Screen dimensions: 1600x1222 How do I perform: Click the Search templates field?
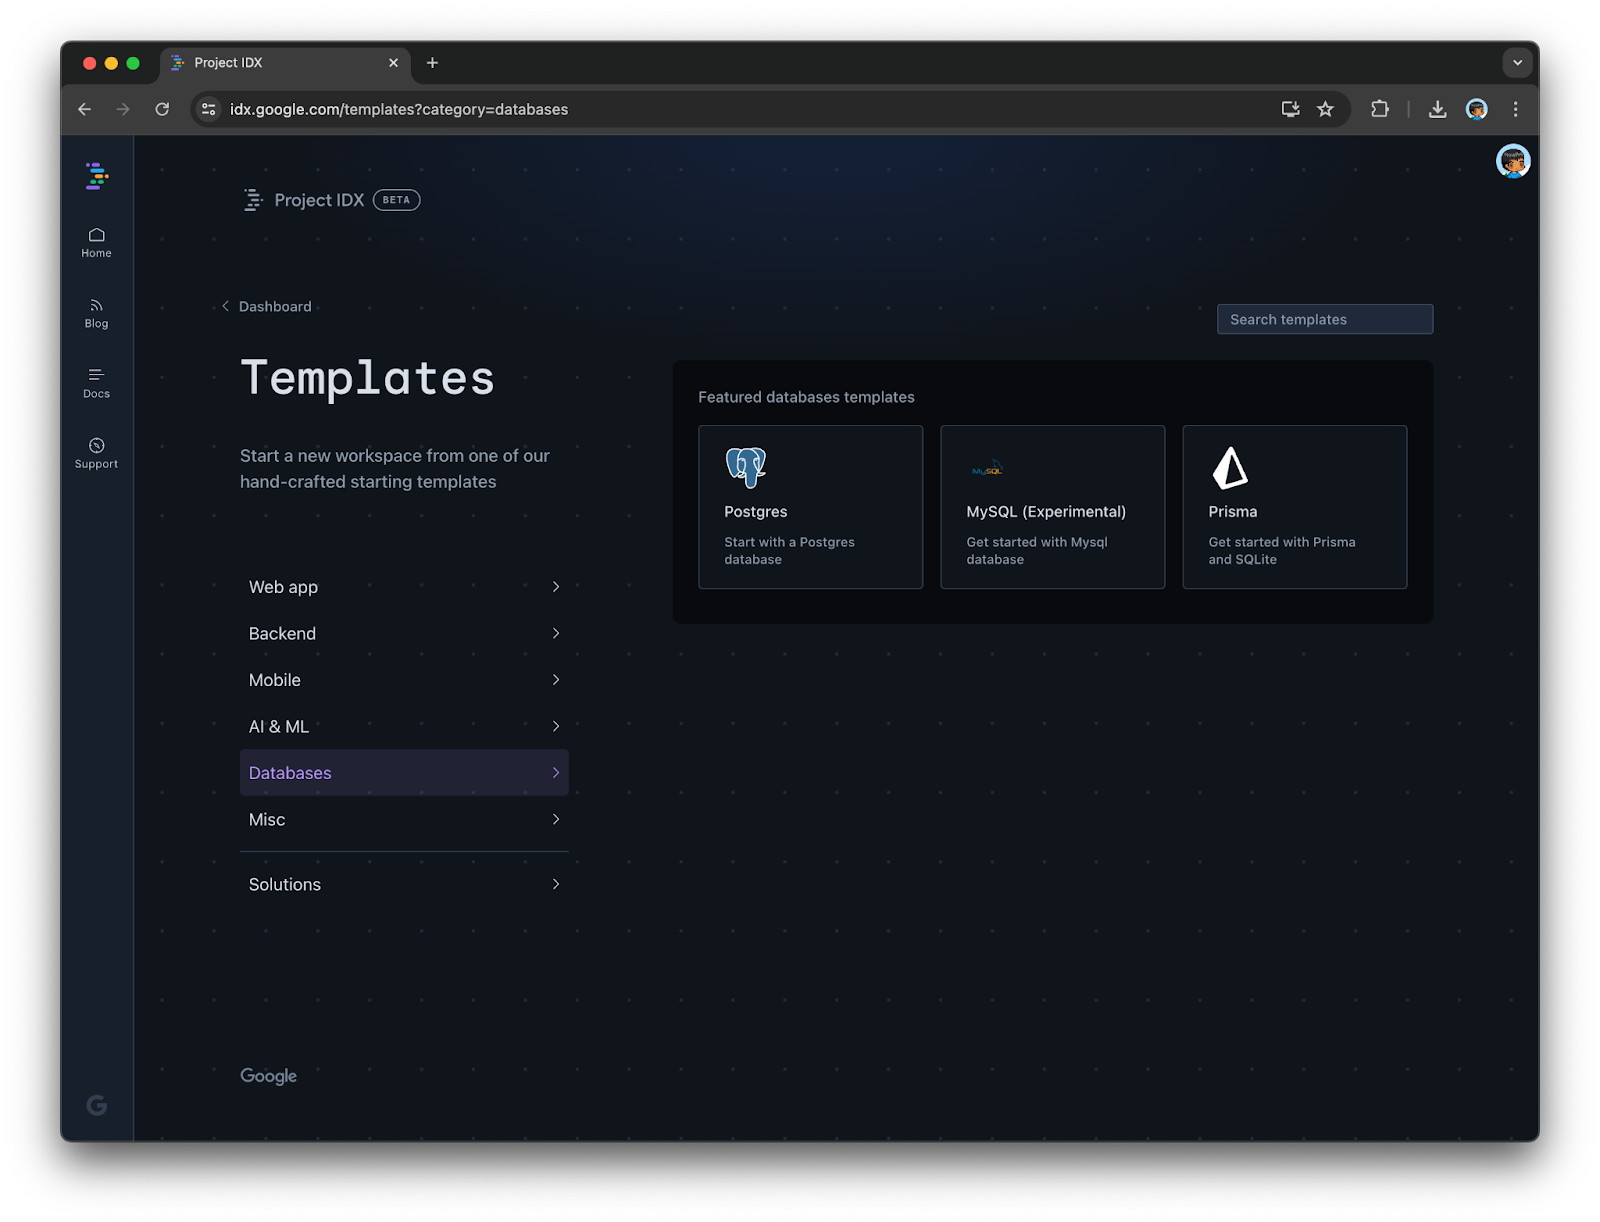tap(1325, 319)
